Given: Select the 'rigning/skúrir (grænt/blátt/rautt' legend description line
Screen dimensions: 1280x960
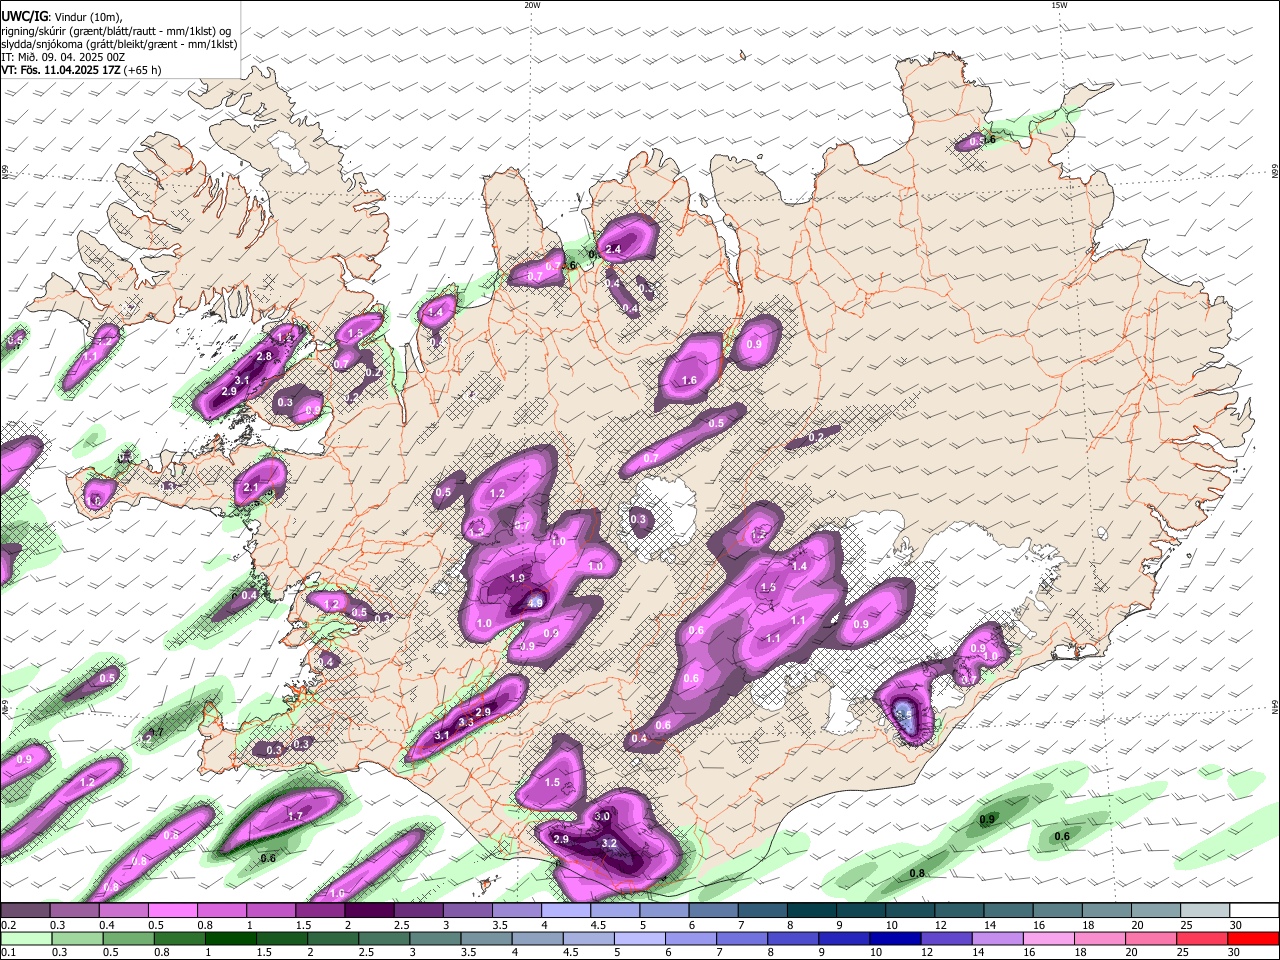Looking at the screenshot, I should [x=116, y=31].
